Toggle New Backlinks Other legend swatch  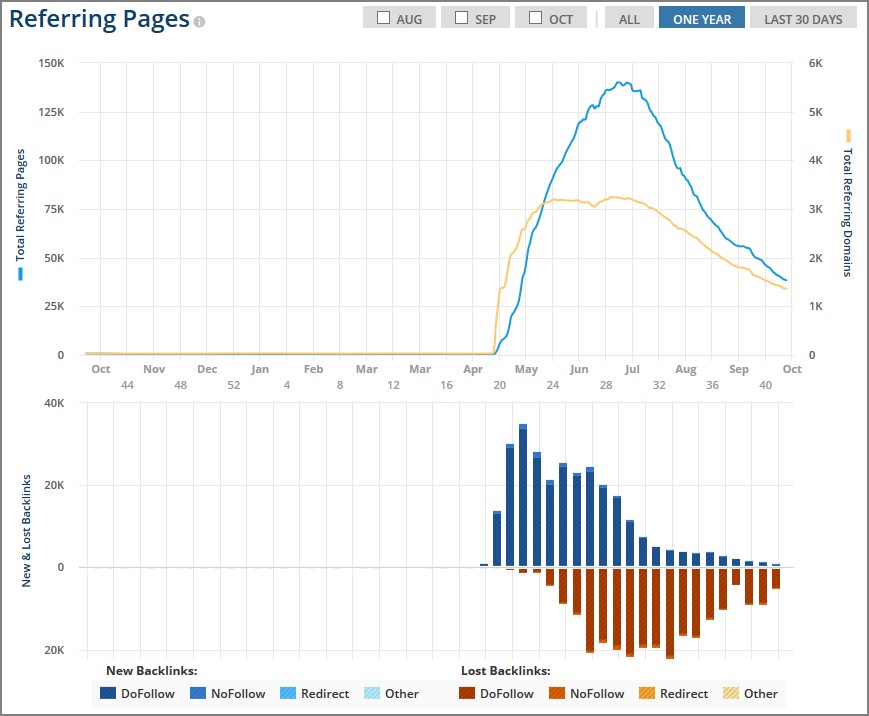(x=372, y=693)
